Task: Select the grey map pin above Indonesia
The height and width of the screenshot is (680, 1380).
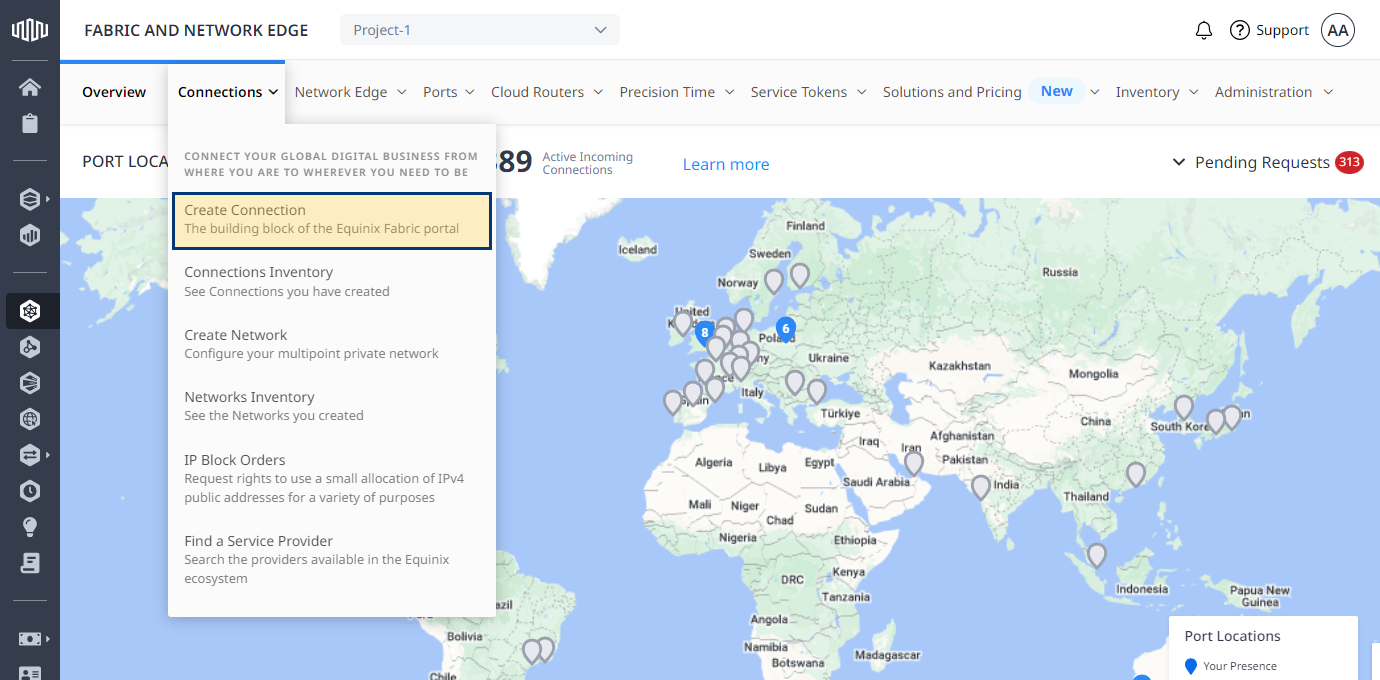Action: click(x=1097, y=555)
